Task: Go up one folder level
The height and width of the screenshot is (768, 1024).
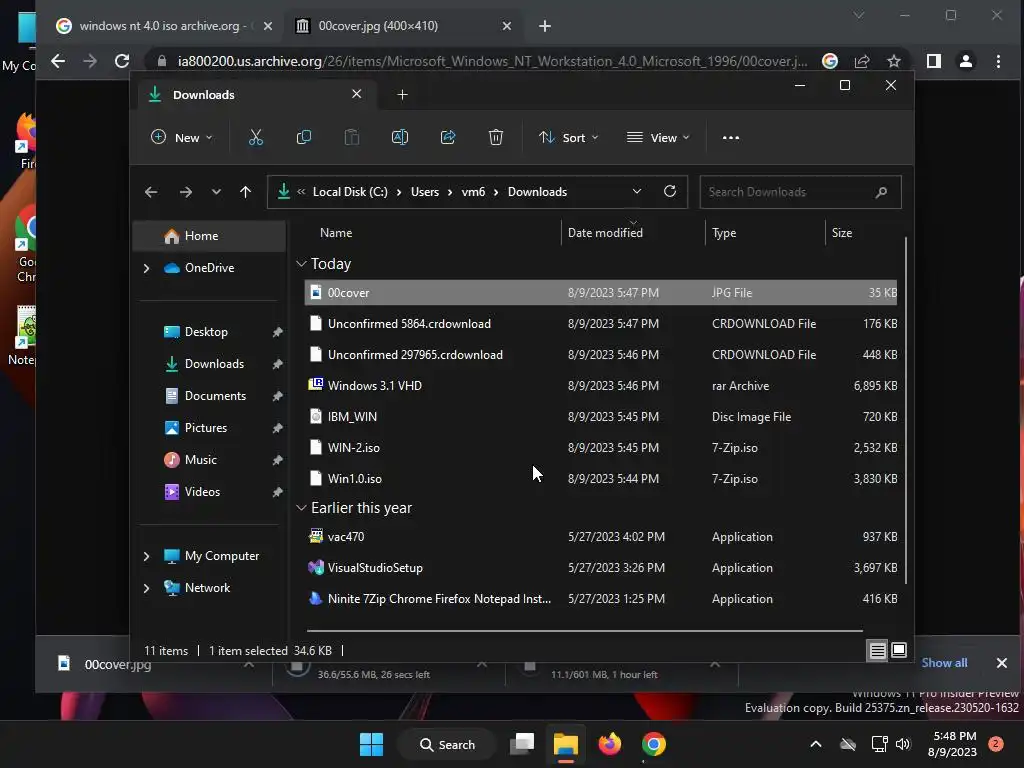Action: 246,192
